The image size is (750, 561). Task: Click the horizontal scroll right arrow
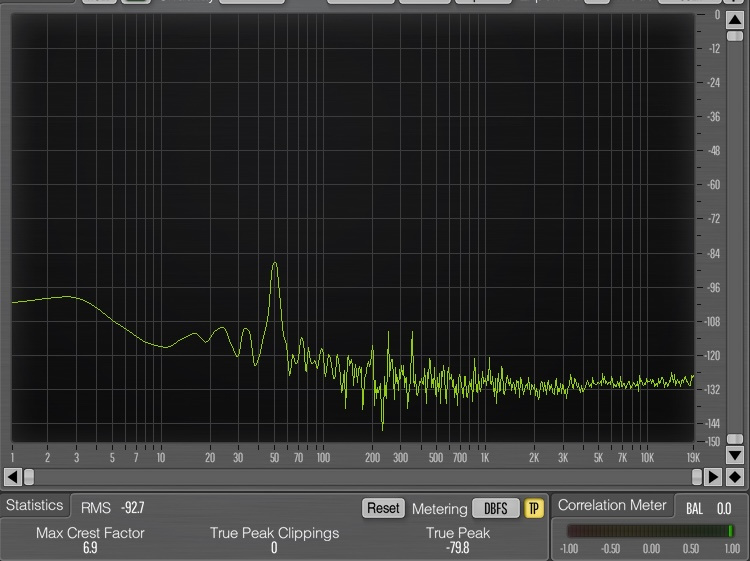(714, 477)
